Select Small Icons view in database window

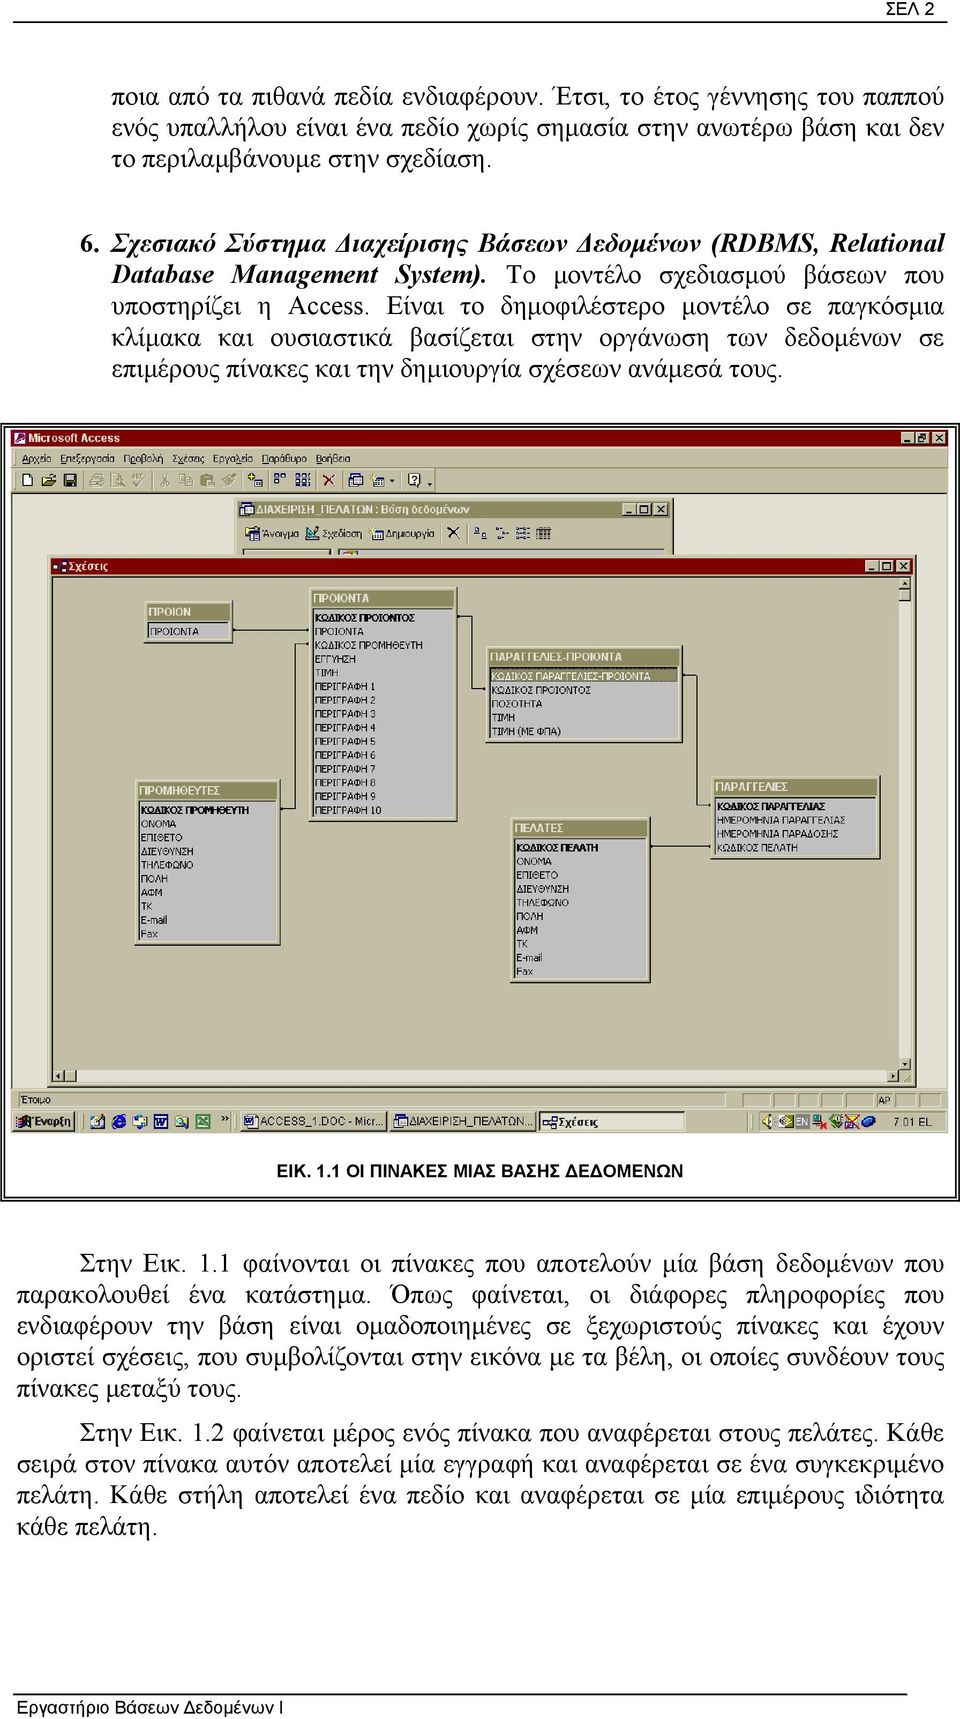(502, 533)
